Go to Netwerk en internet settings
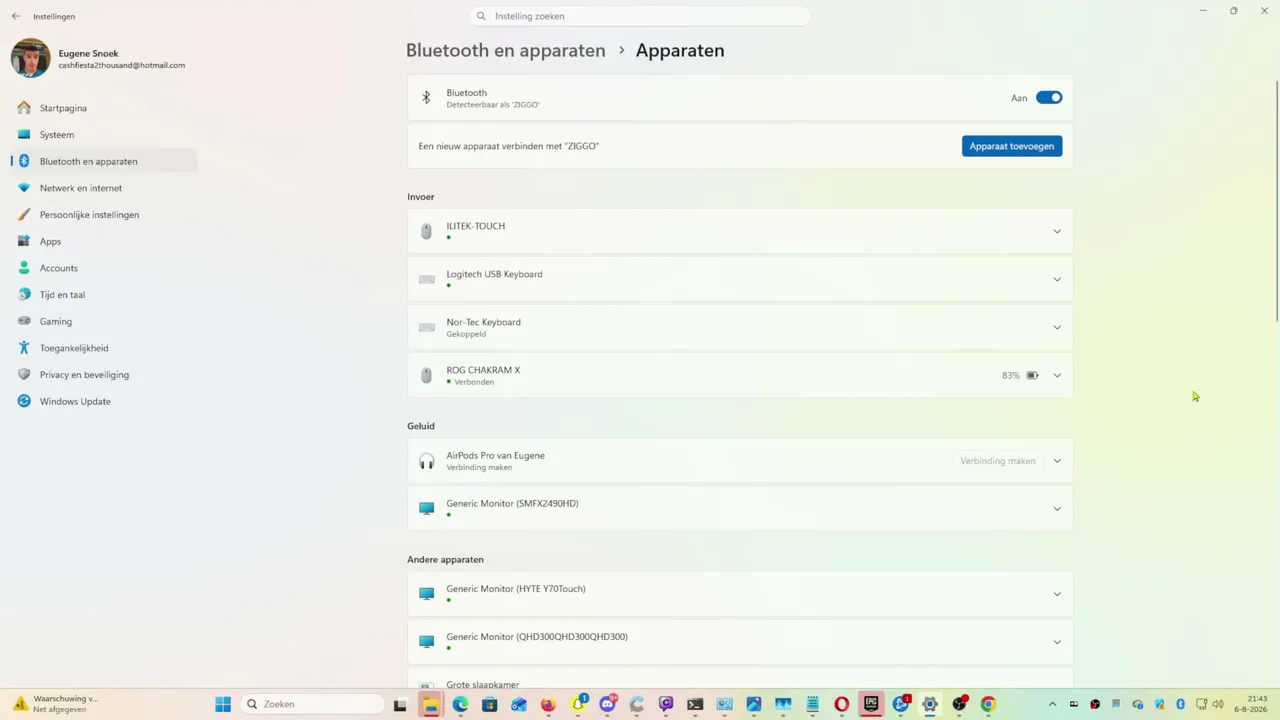 (105, 188)
